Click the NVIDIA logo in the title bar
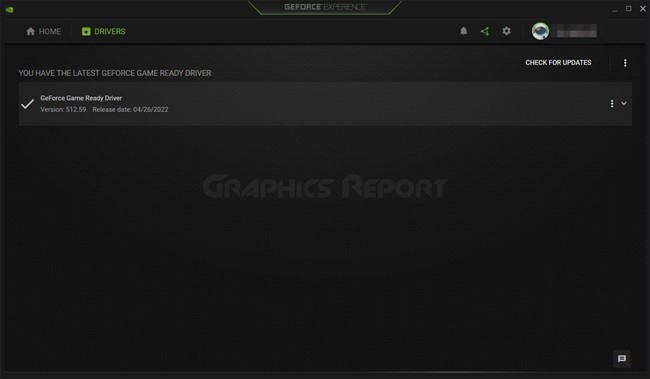 click(9, 9)
